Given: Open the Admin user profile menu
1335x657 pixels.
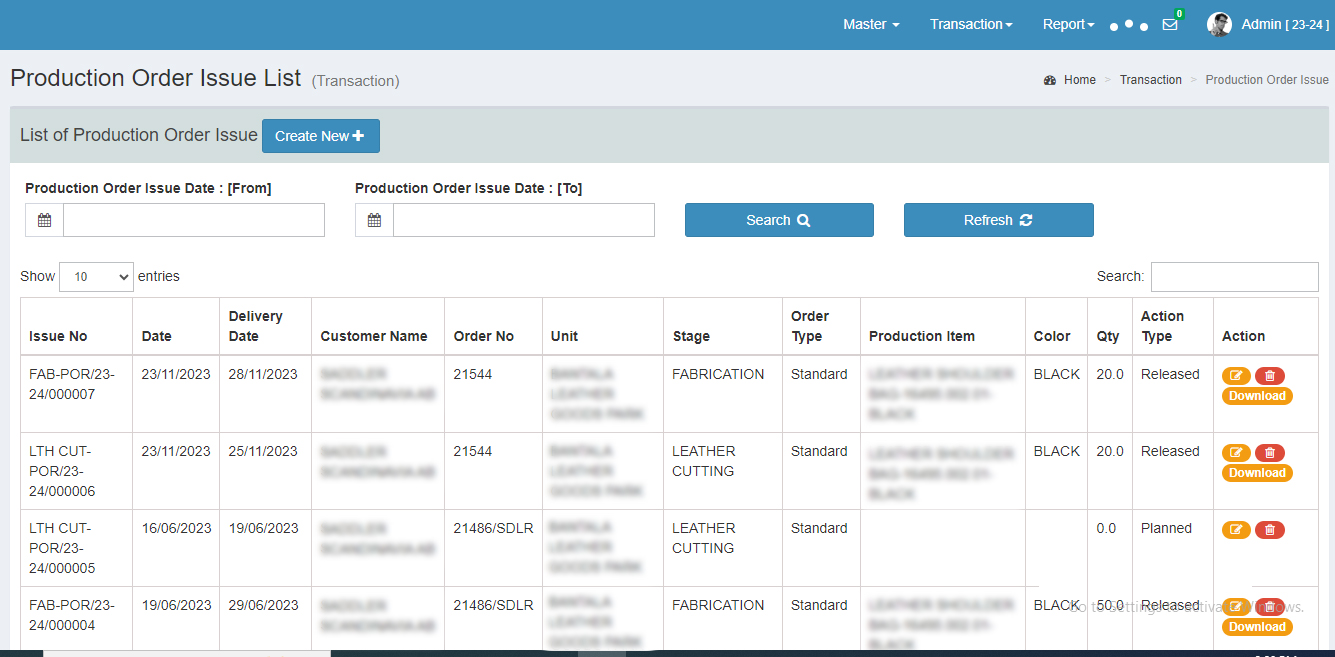Looking at the screenshot, I should coord(1268,24).
